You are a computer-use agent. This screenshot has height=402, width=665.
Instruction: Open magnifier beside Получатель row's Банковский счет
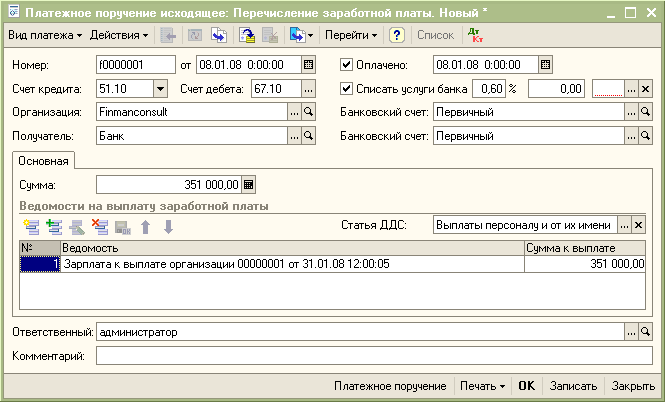pos(645,136)
